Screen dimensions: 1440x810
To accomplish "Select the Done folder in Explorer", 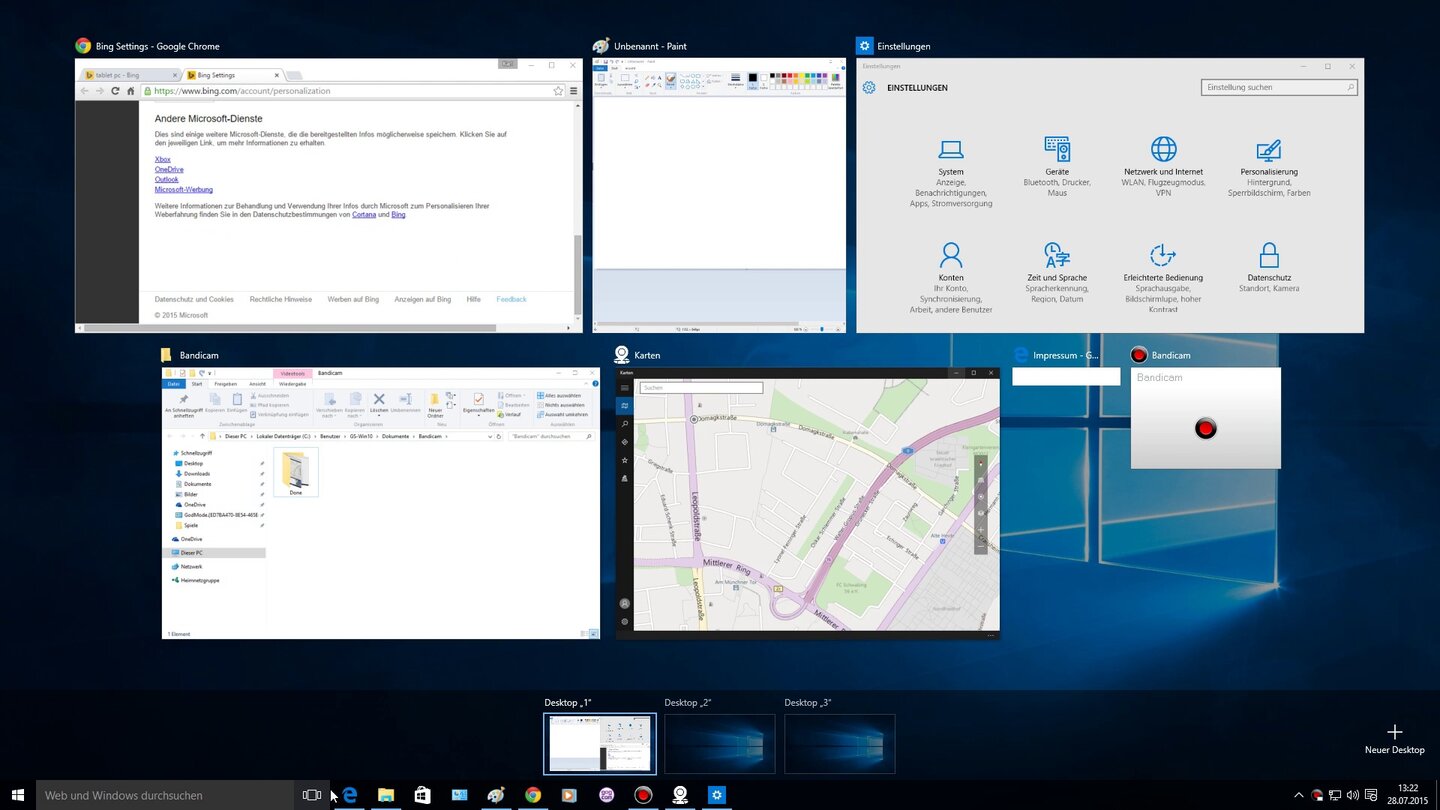I will click(x=296, y=472).
